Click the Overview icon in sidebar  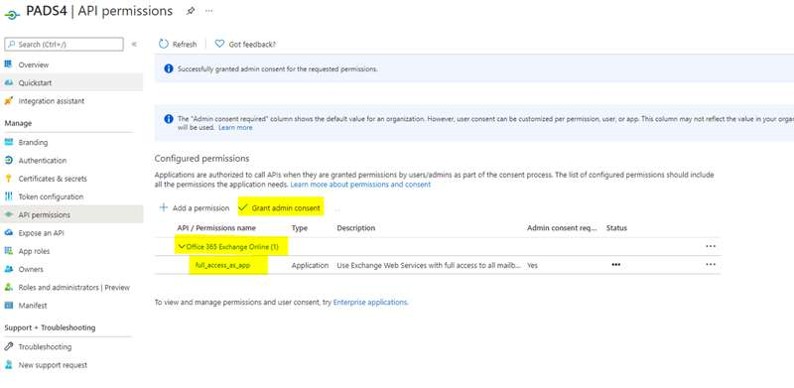coord(8,64)
